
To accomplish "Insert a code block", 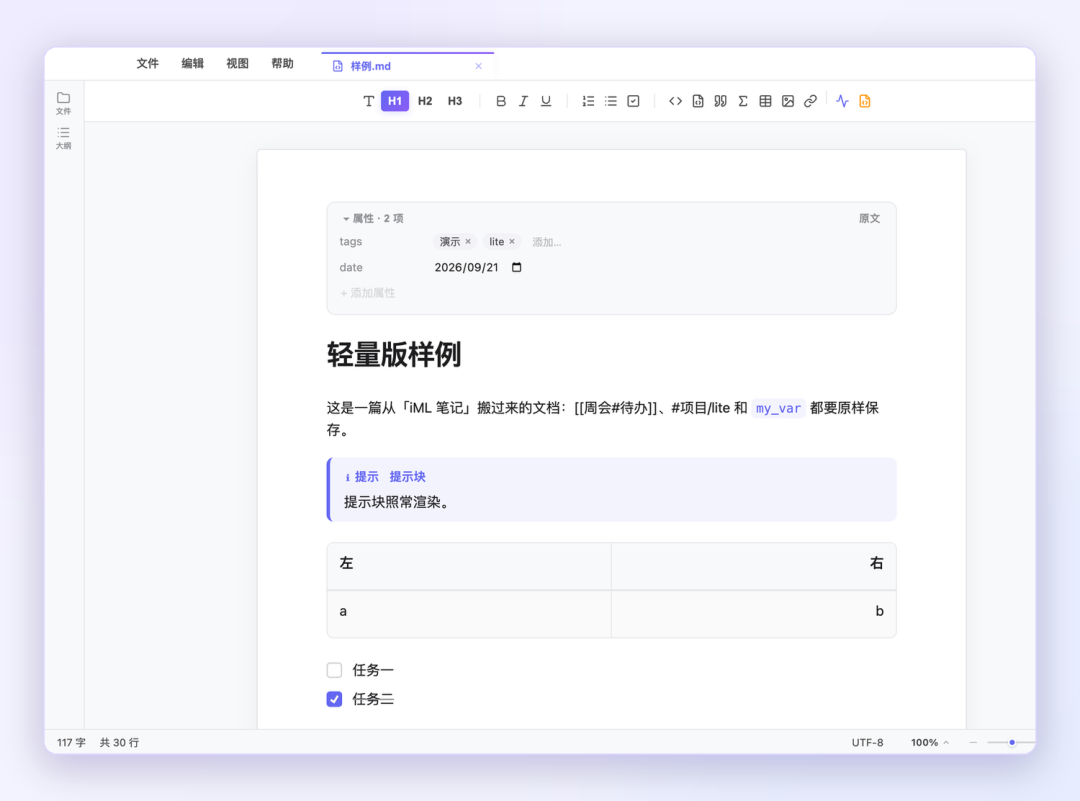I will tap(698, 101).
